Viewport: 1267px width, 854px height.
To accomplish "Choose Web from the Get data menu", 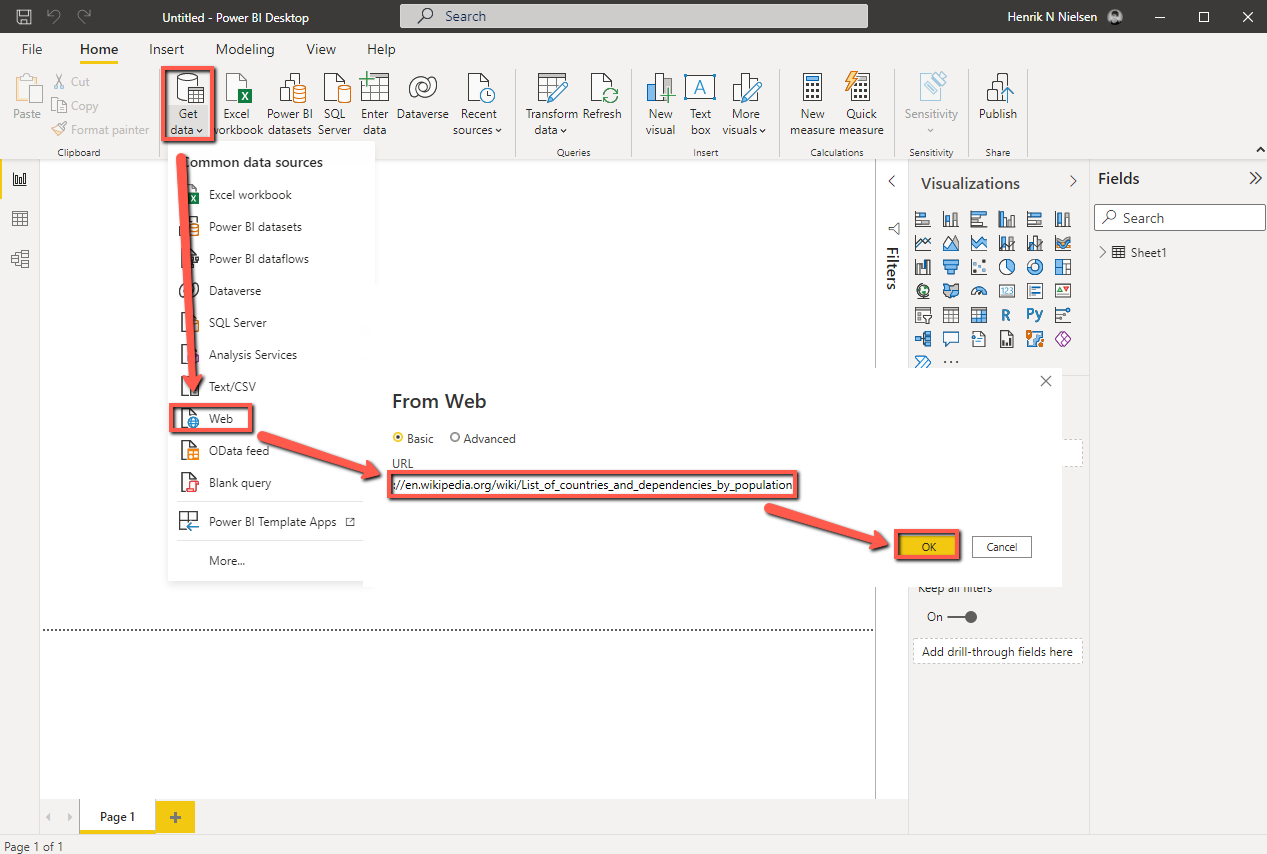I will 211,419.
